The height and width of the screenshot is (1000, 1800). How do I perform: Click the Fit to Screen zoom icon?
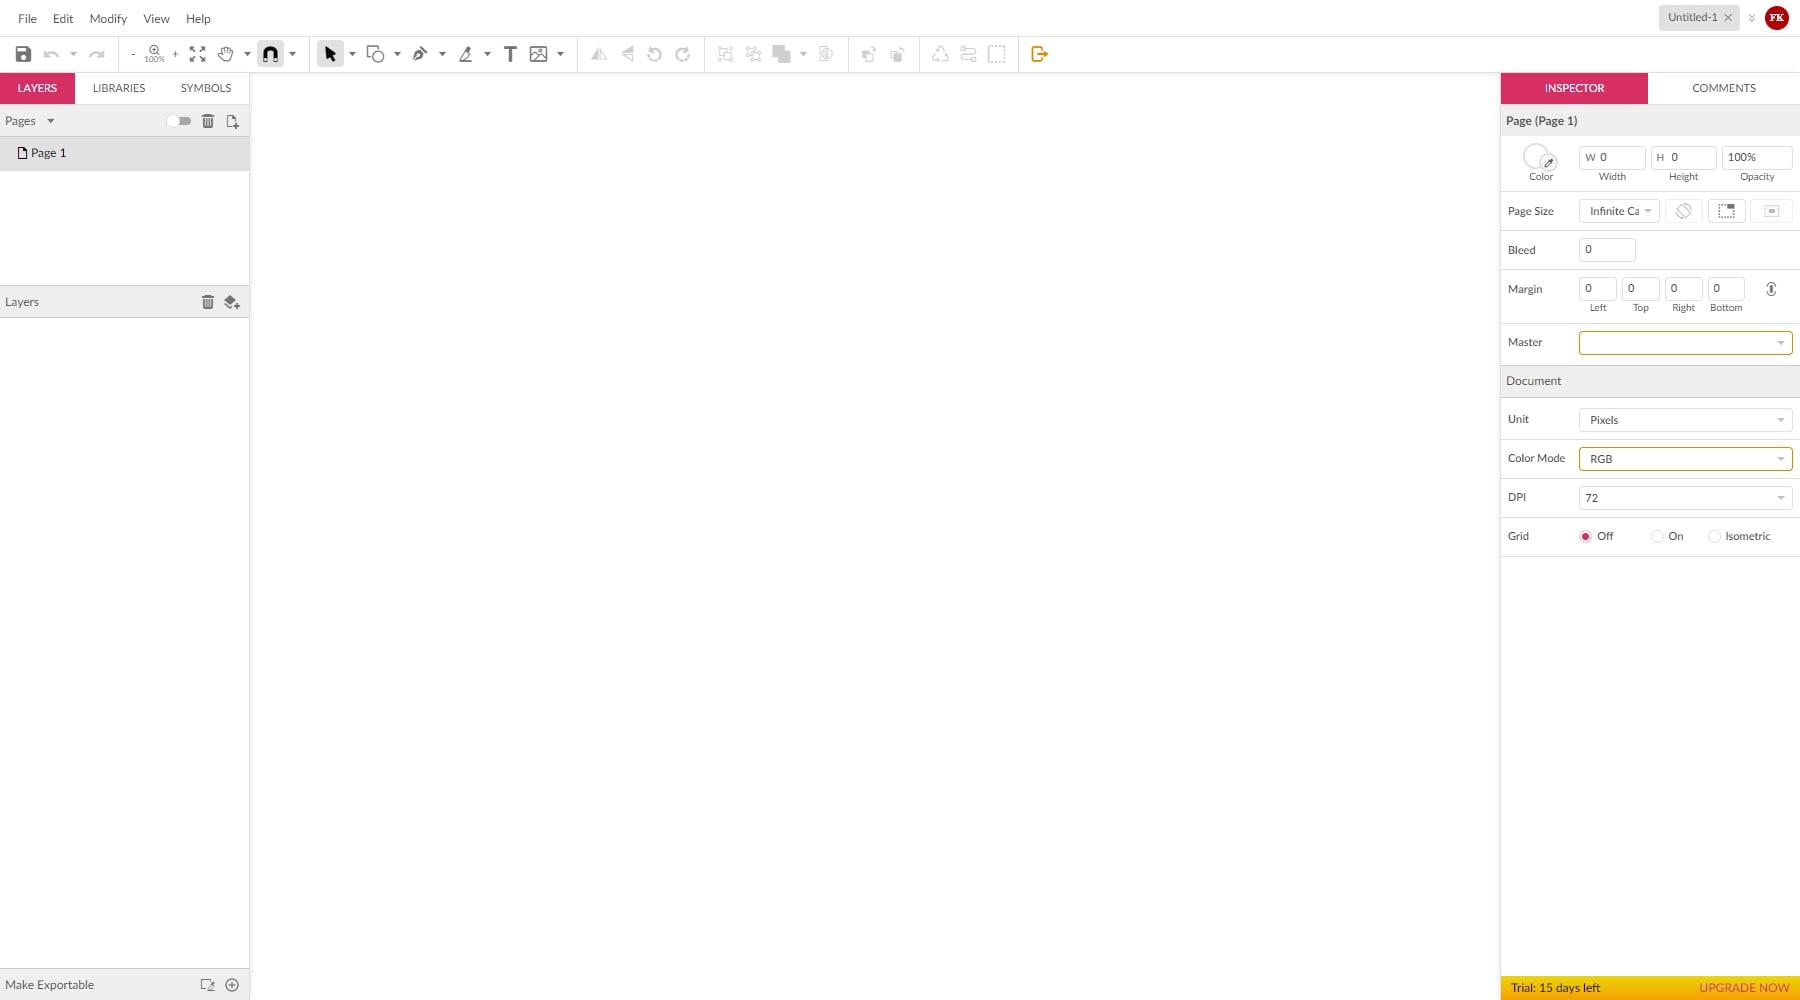(197, 54)
